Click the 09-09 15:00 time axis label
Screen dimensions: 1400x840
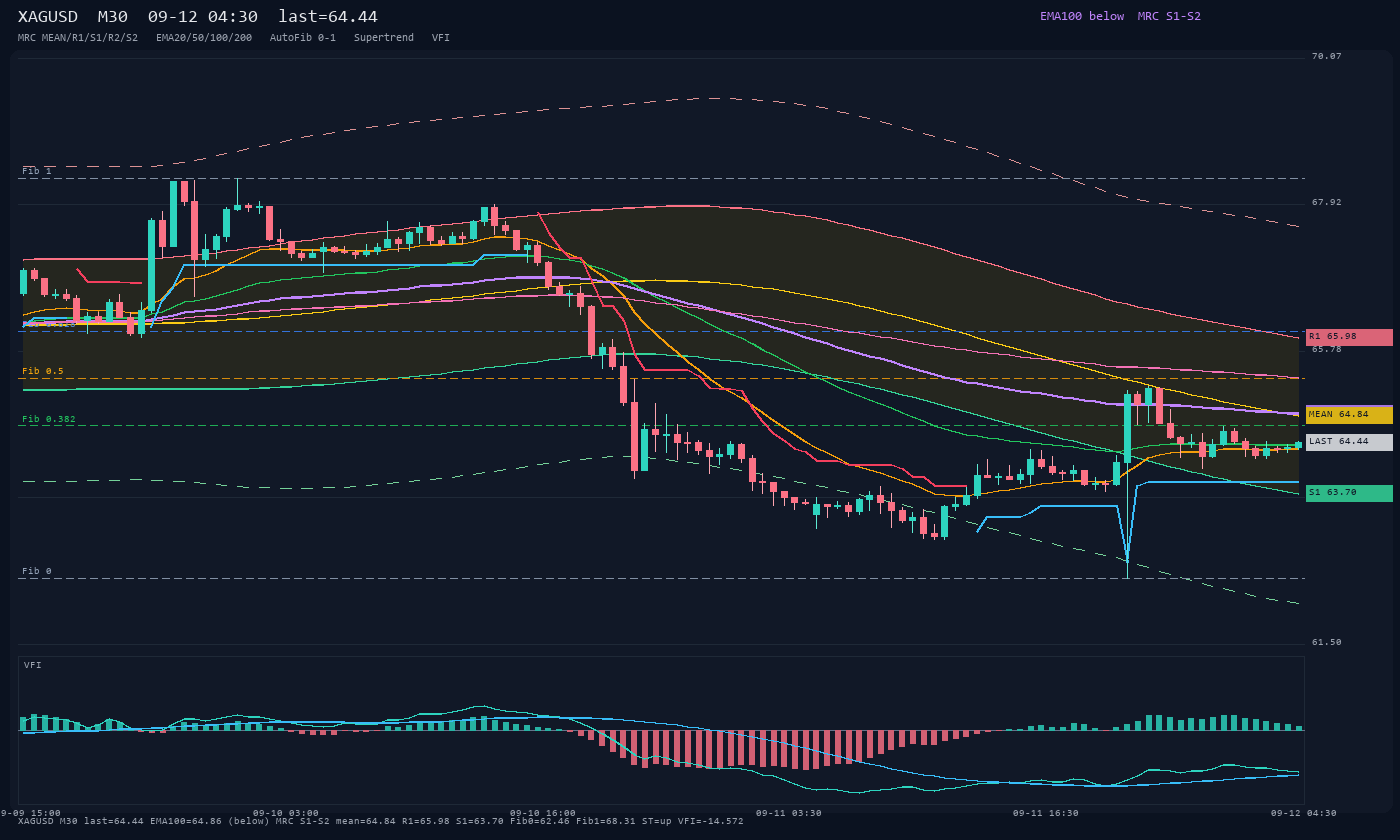point(30,813)
